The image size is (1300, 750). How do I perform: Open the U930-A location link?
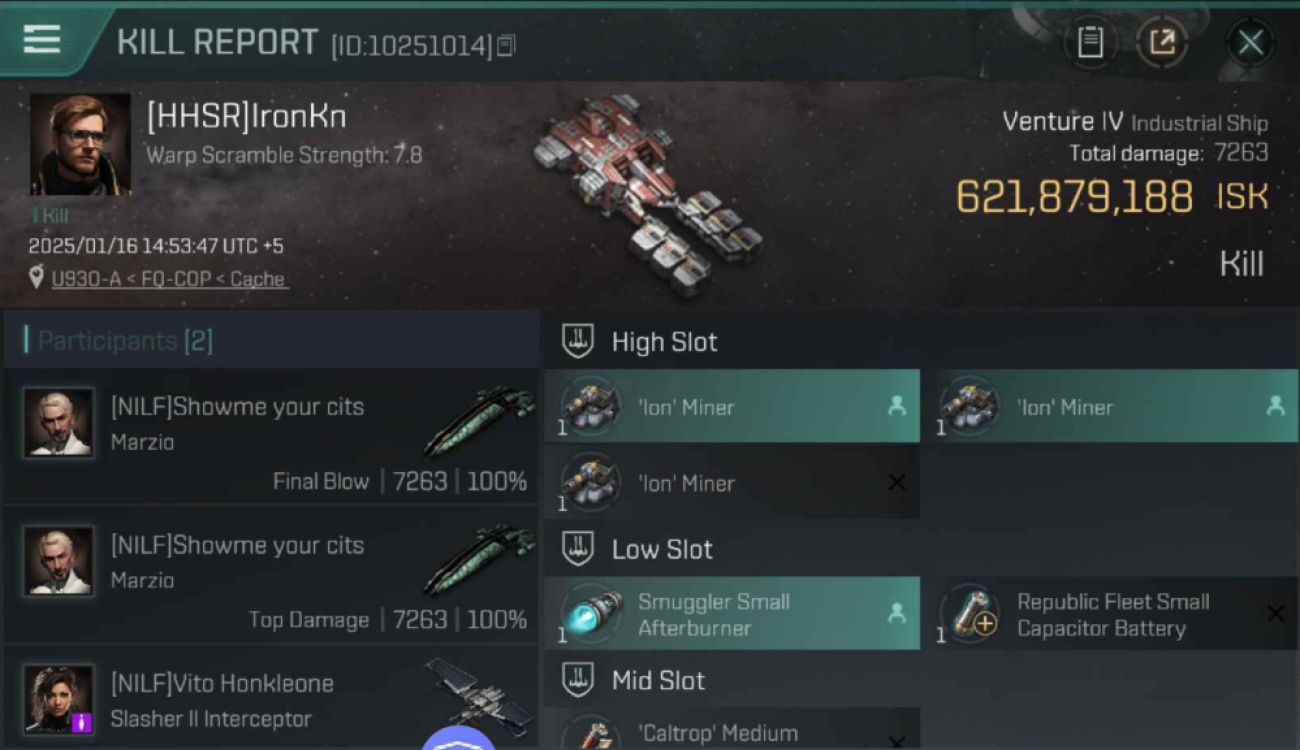click(169, 279)
